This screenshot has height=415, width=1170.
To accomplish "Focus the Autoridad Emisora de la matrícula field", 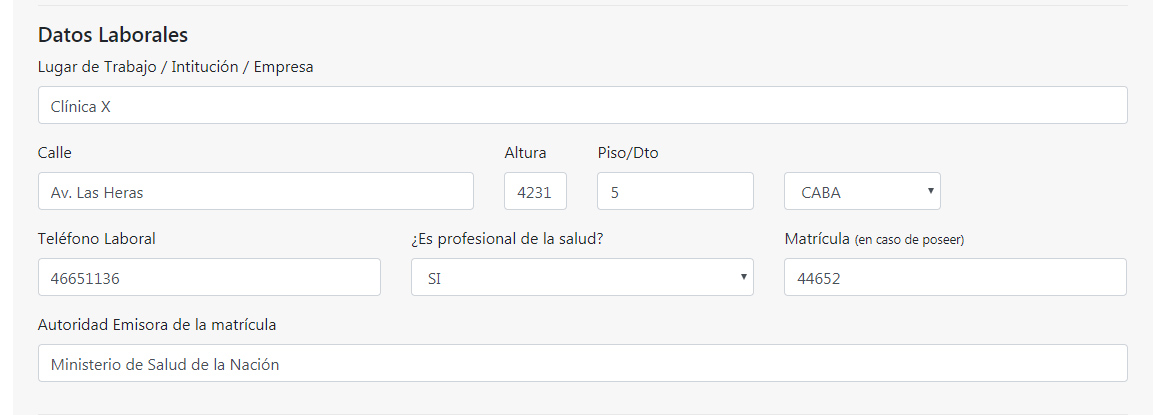I will tap(582, 363).
